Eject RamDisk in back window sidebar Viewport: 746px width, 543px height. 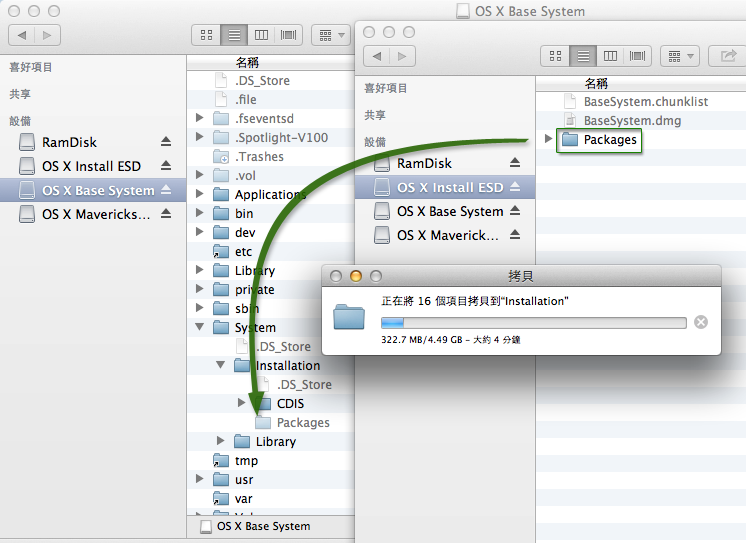pyautogui.click(x=166, y=141)
